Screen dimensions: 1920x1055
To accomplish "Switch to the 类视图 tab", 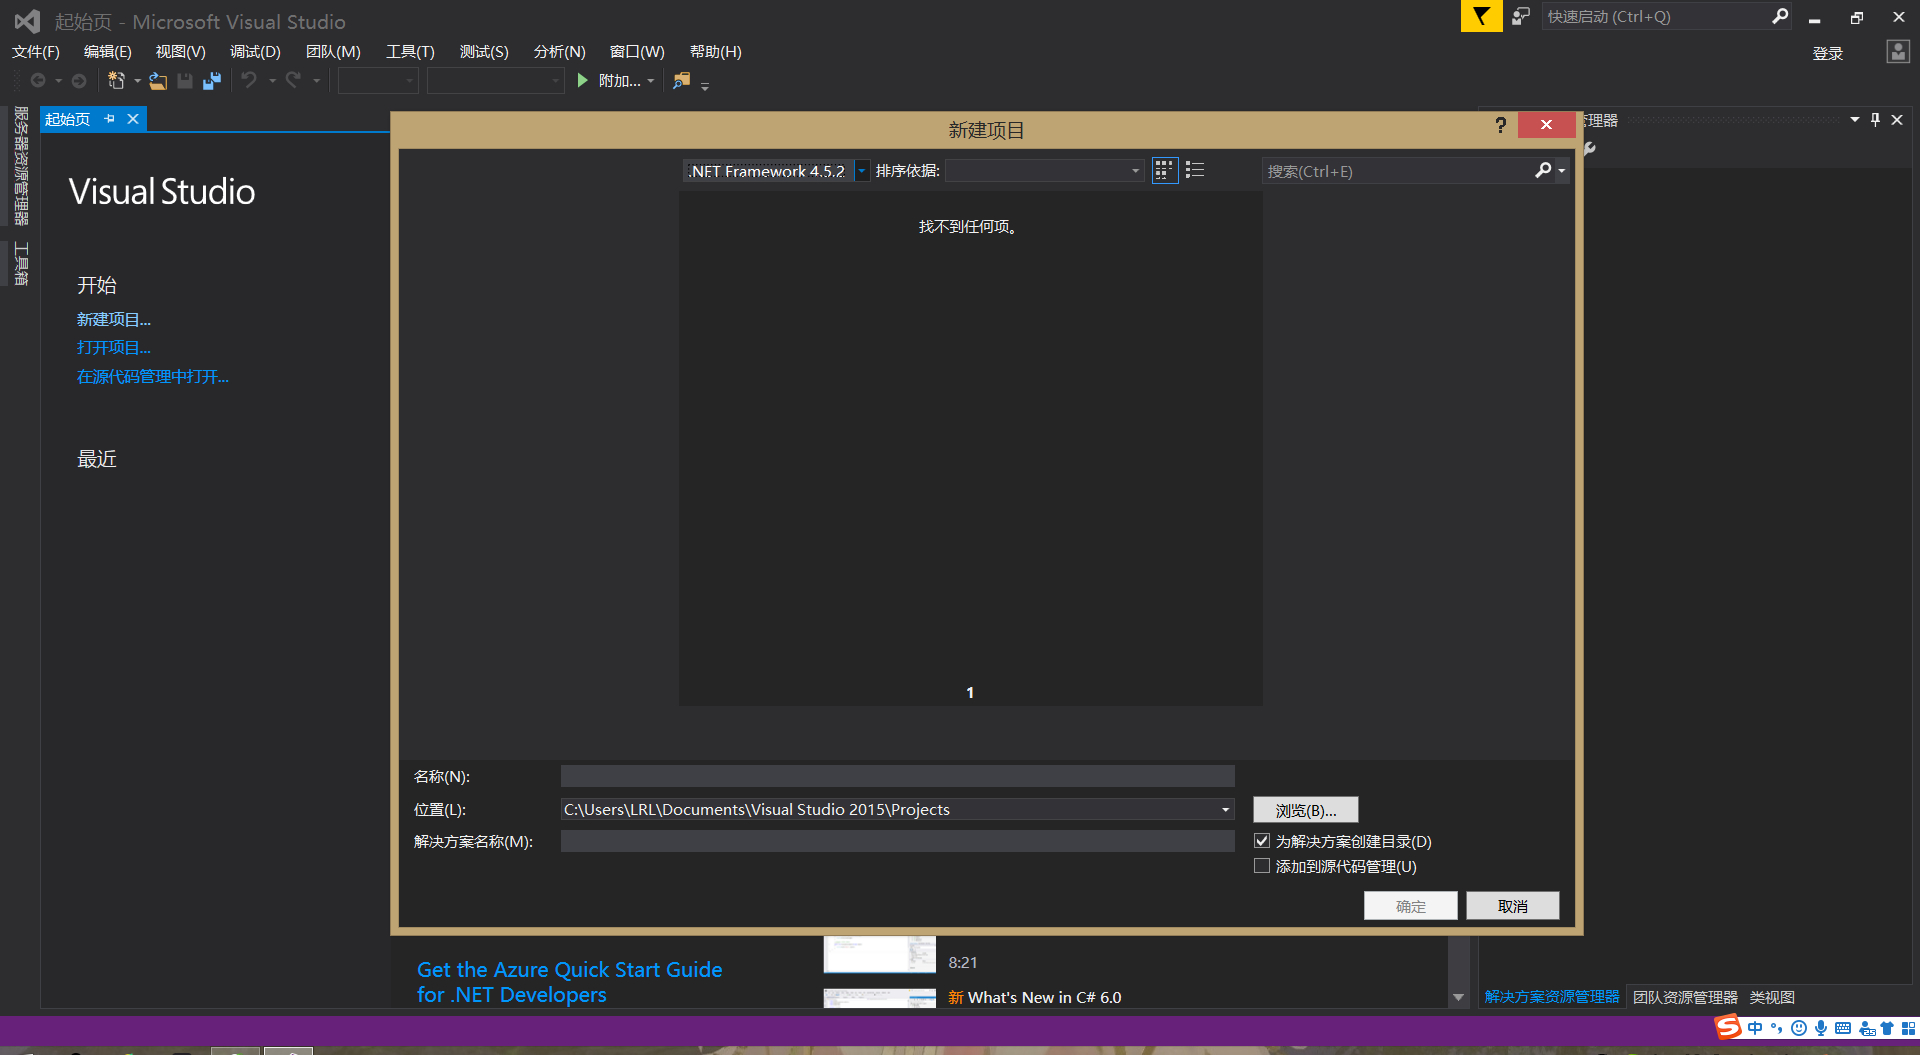I will [1772, 997].
